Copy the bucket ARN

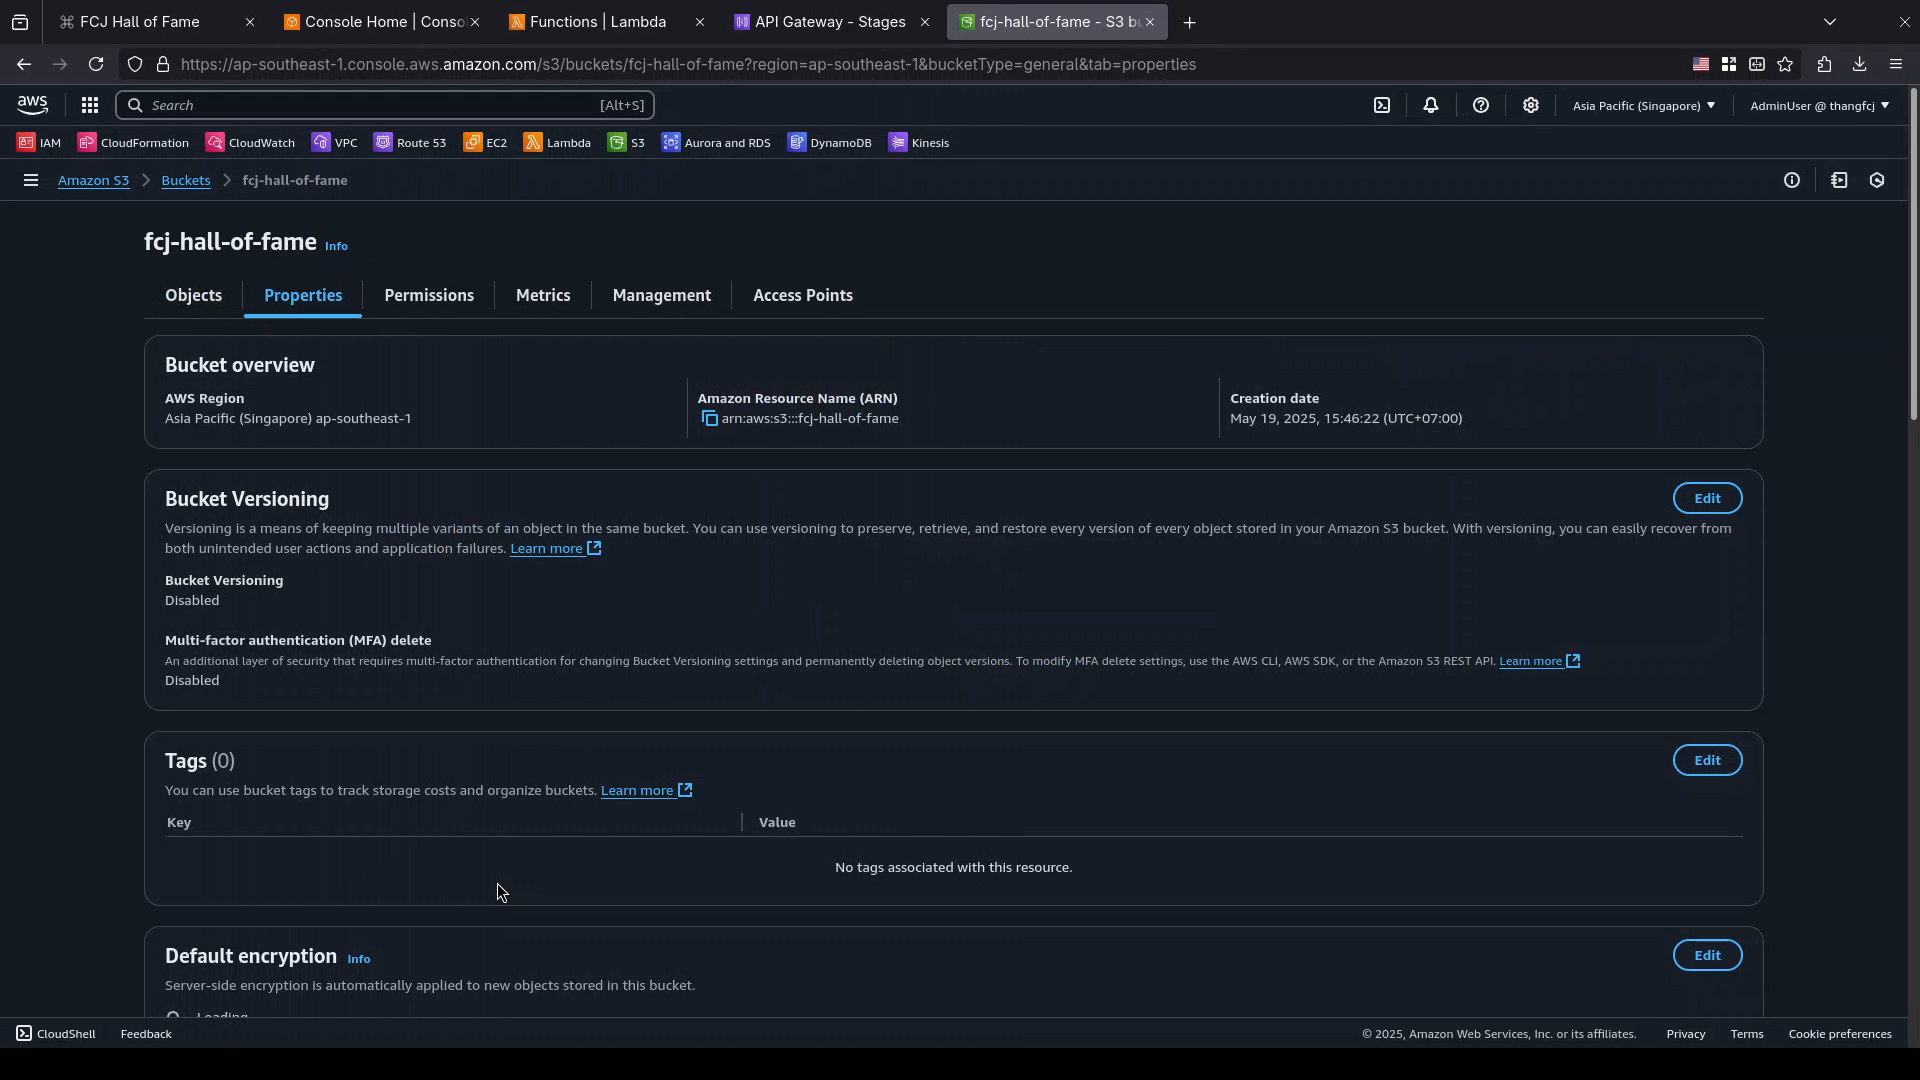(709, 419)
